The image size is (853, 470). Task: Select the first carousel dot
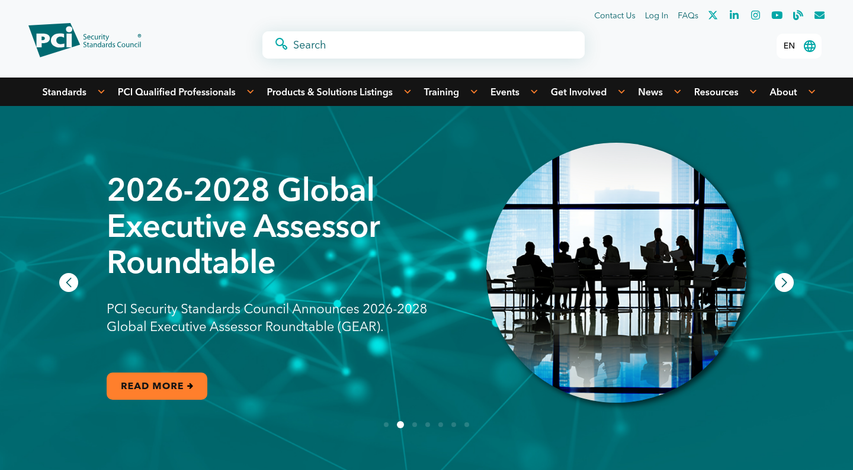[x=386, y=425]
